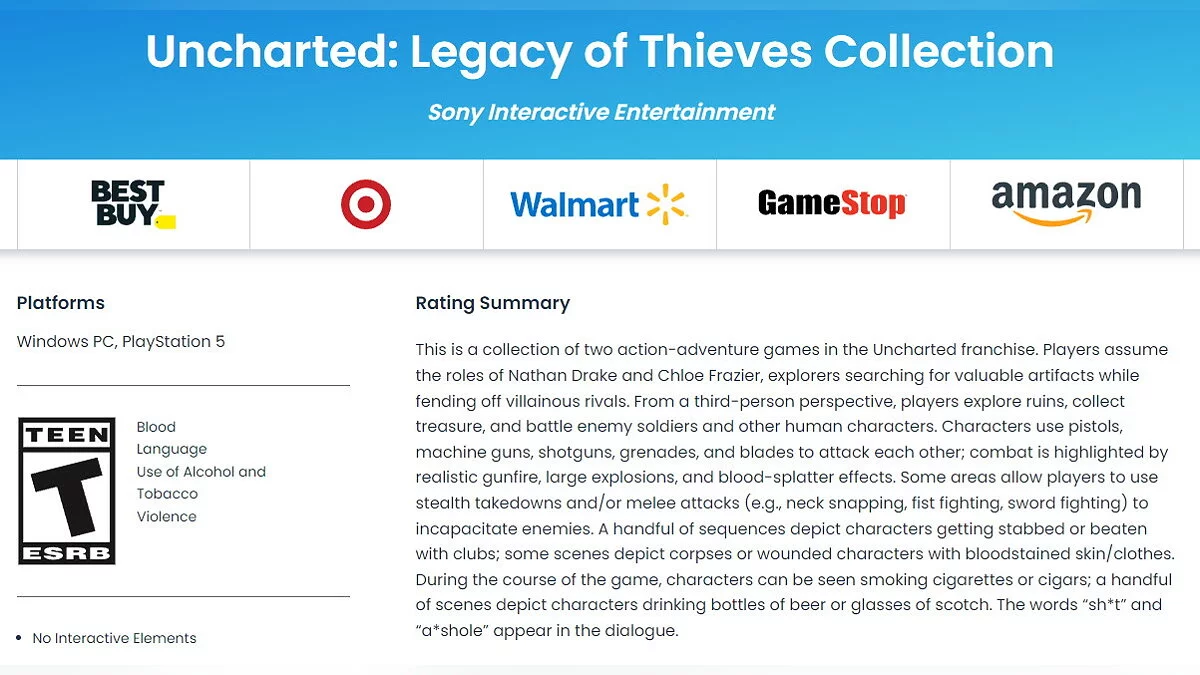Select the Sony Interactive Entertainment publisher name
Screen dimensions: 1200x675
(x=601, y=112)
